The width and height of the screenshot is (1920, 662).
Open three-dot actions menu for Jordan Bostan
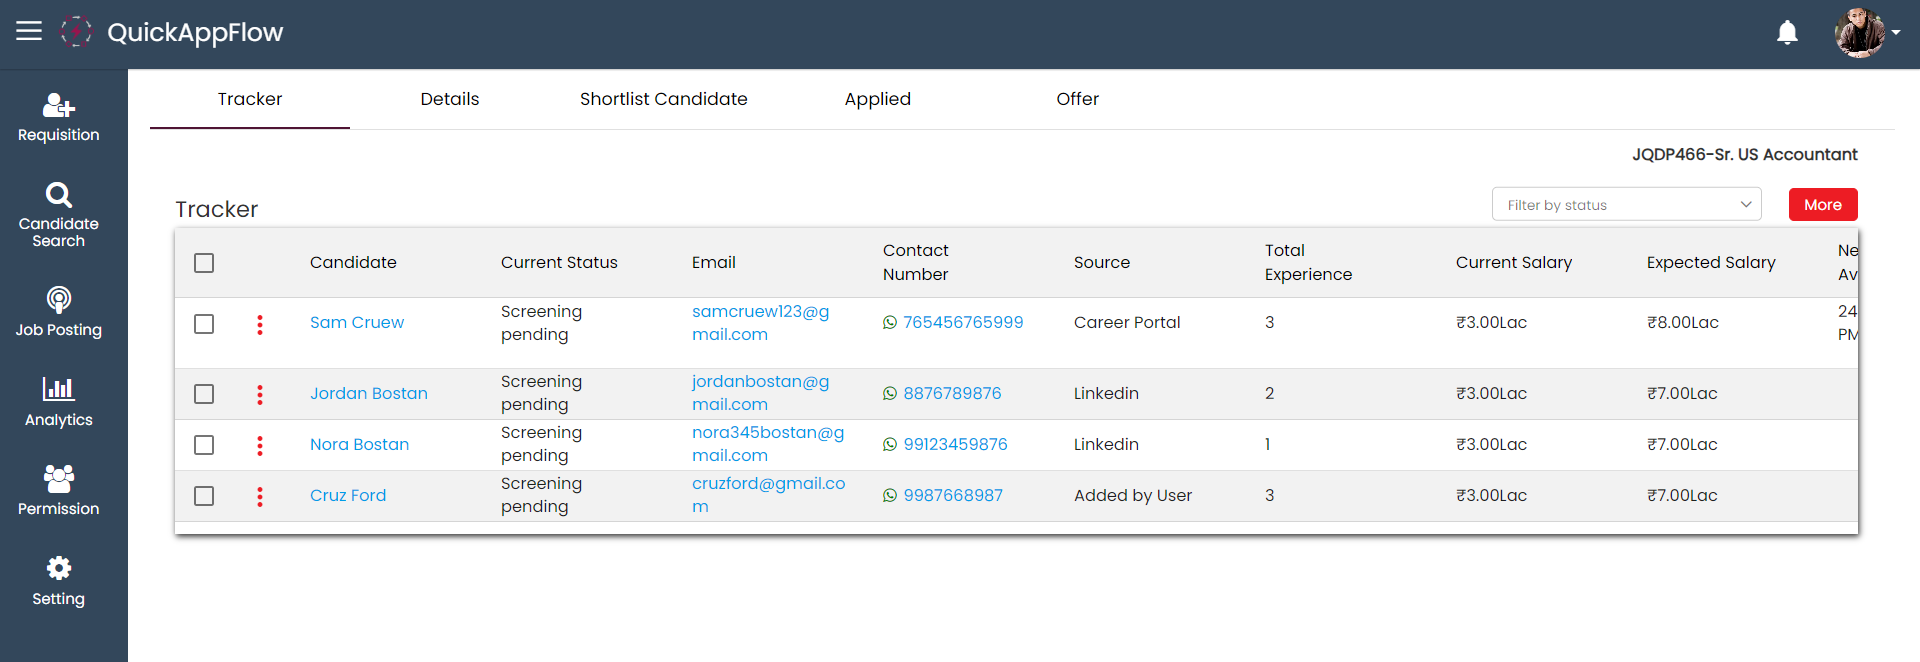click(x=260, y=395)
